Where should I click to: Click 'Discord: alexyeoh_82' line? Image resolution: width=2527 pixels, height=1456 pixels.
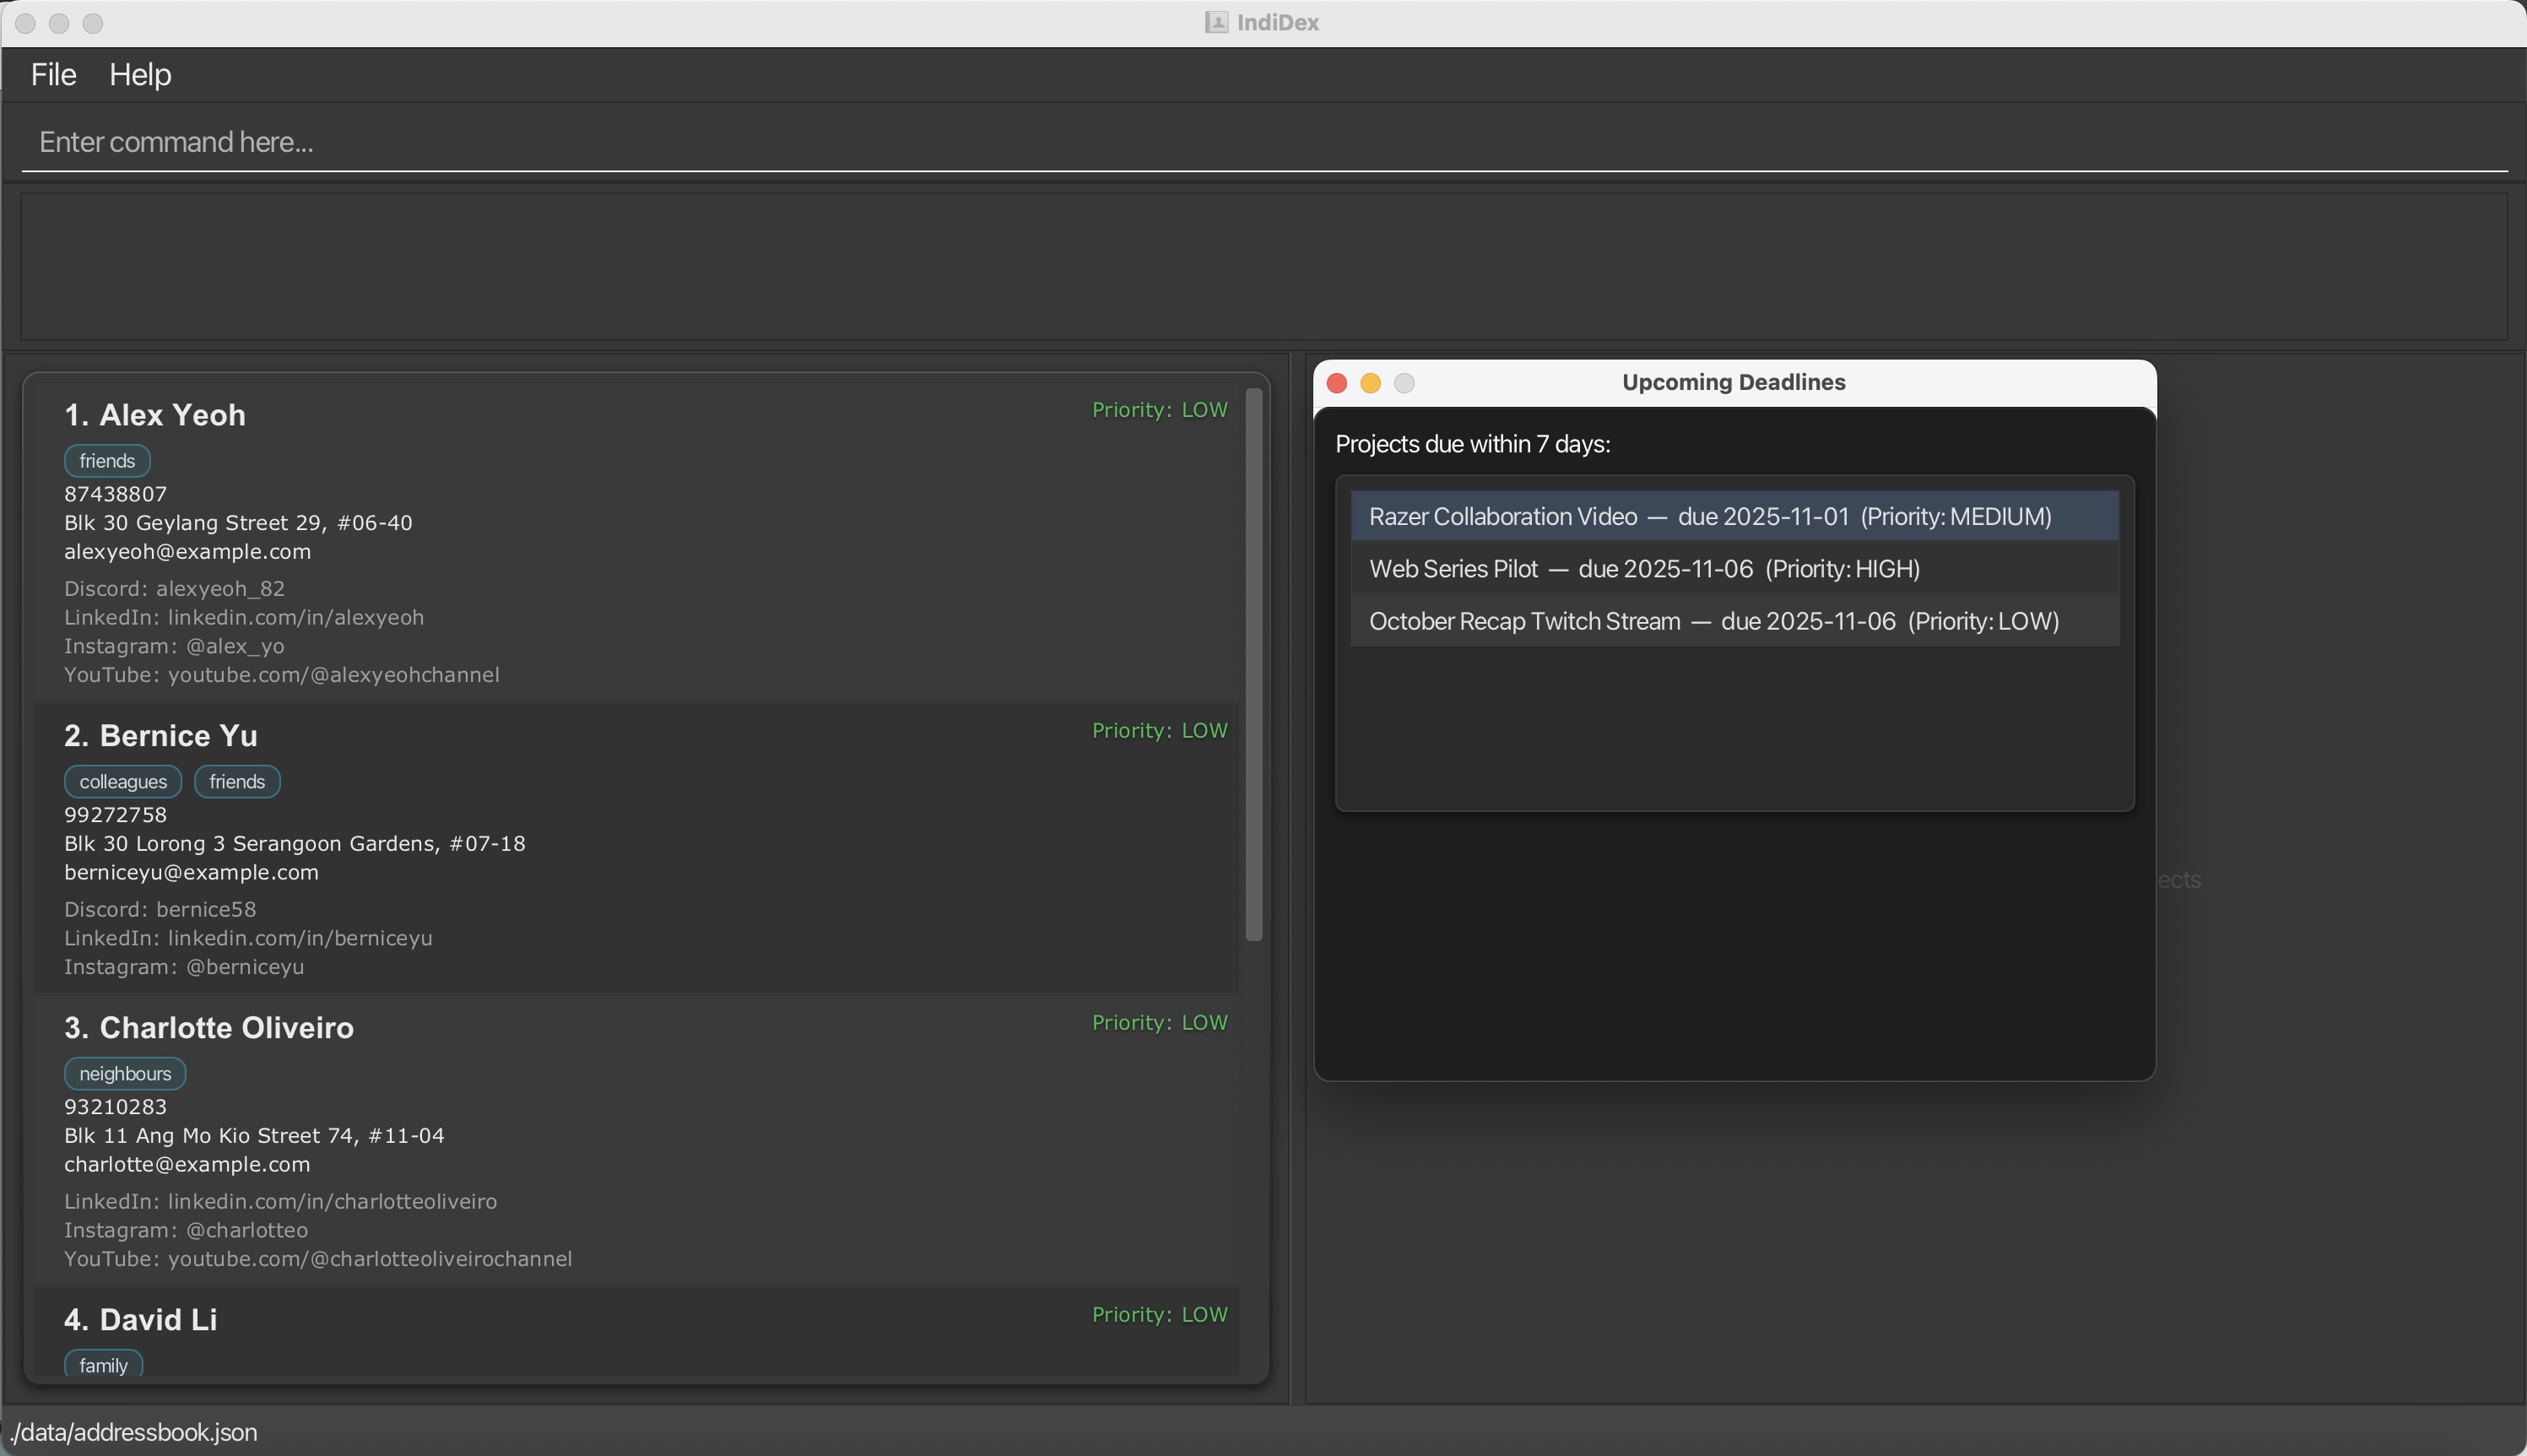click(175, 589)
